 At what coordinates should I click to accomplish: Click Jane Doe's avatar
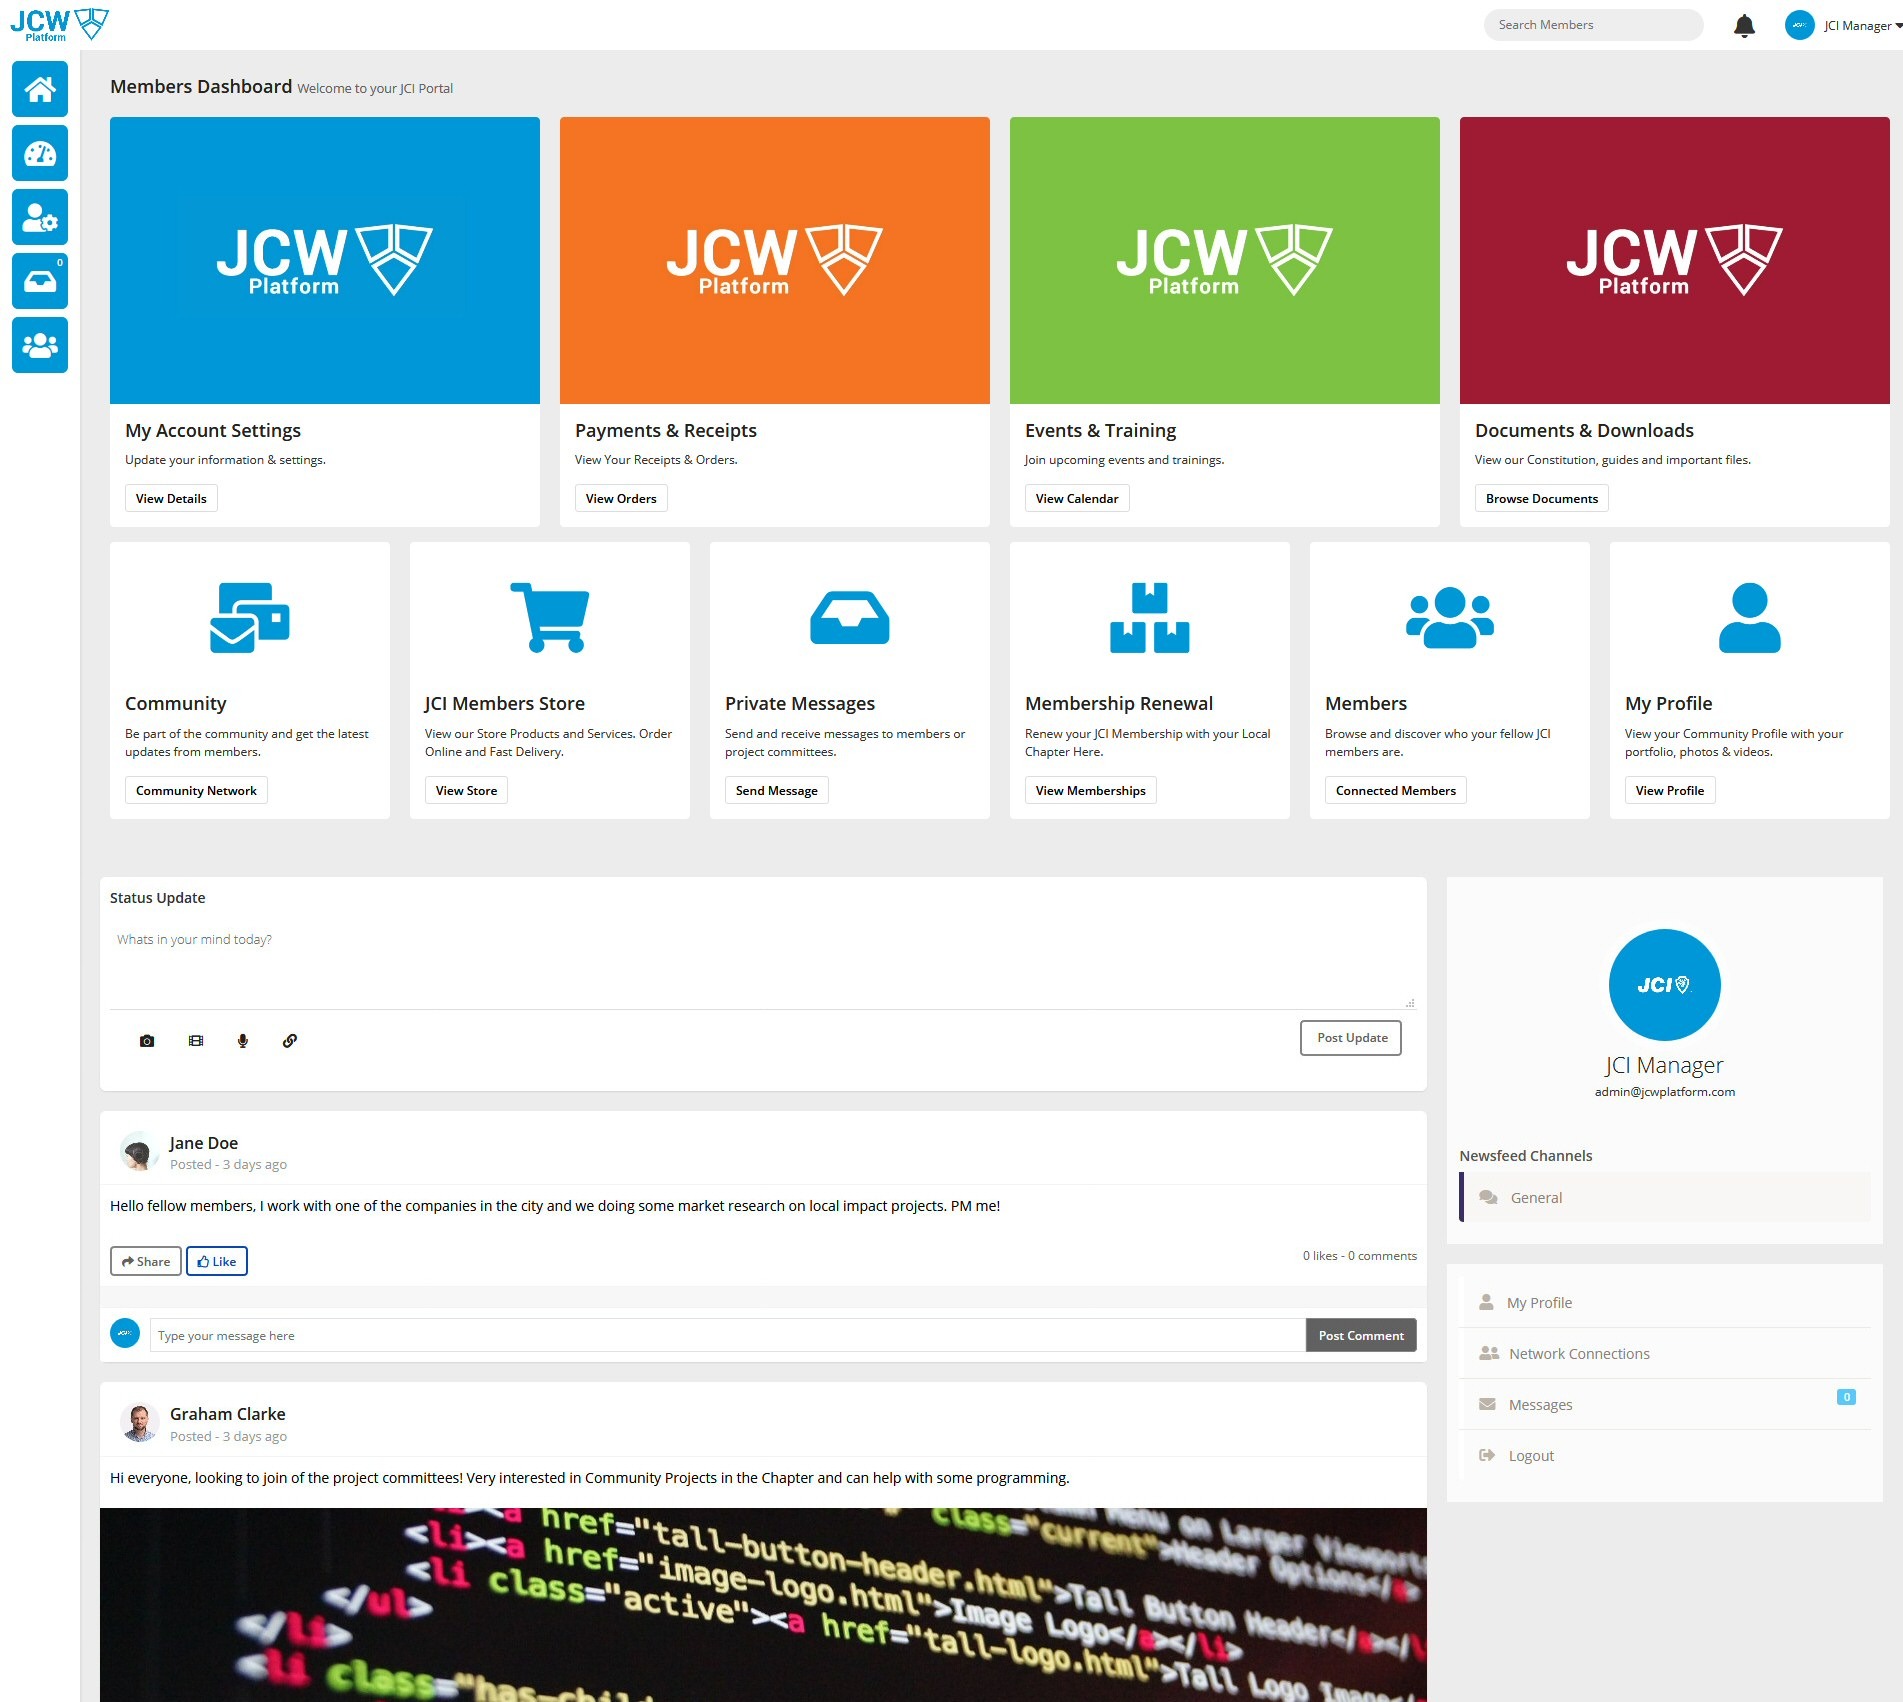point(139,1151)
